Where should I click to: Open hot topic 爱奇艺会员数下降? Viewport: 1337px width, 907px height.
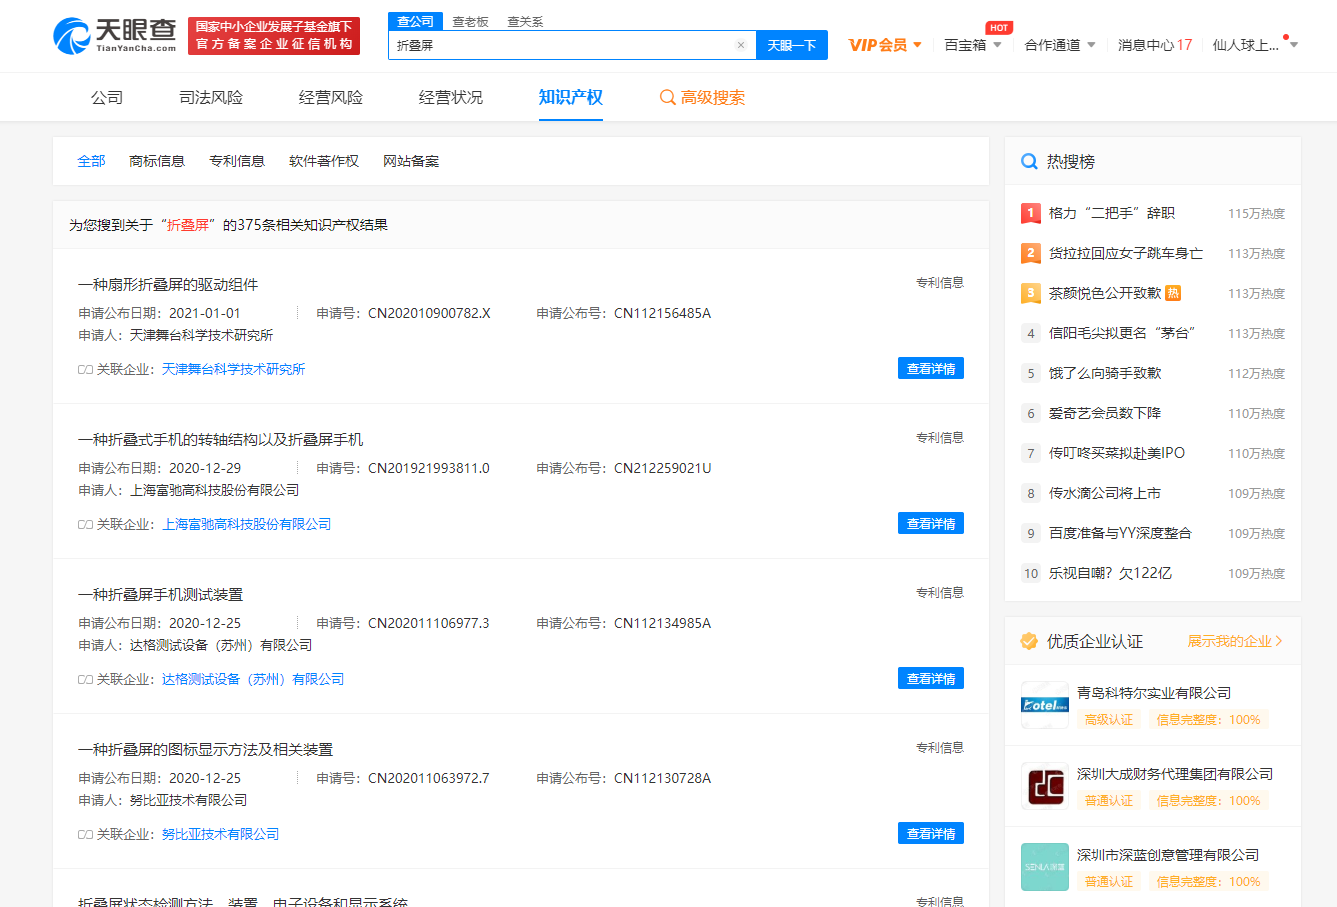click(x=1105, y=413)
